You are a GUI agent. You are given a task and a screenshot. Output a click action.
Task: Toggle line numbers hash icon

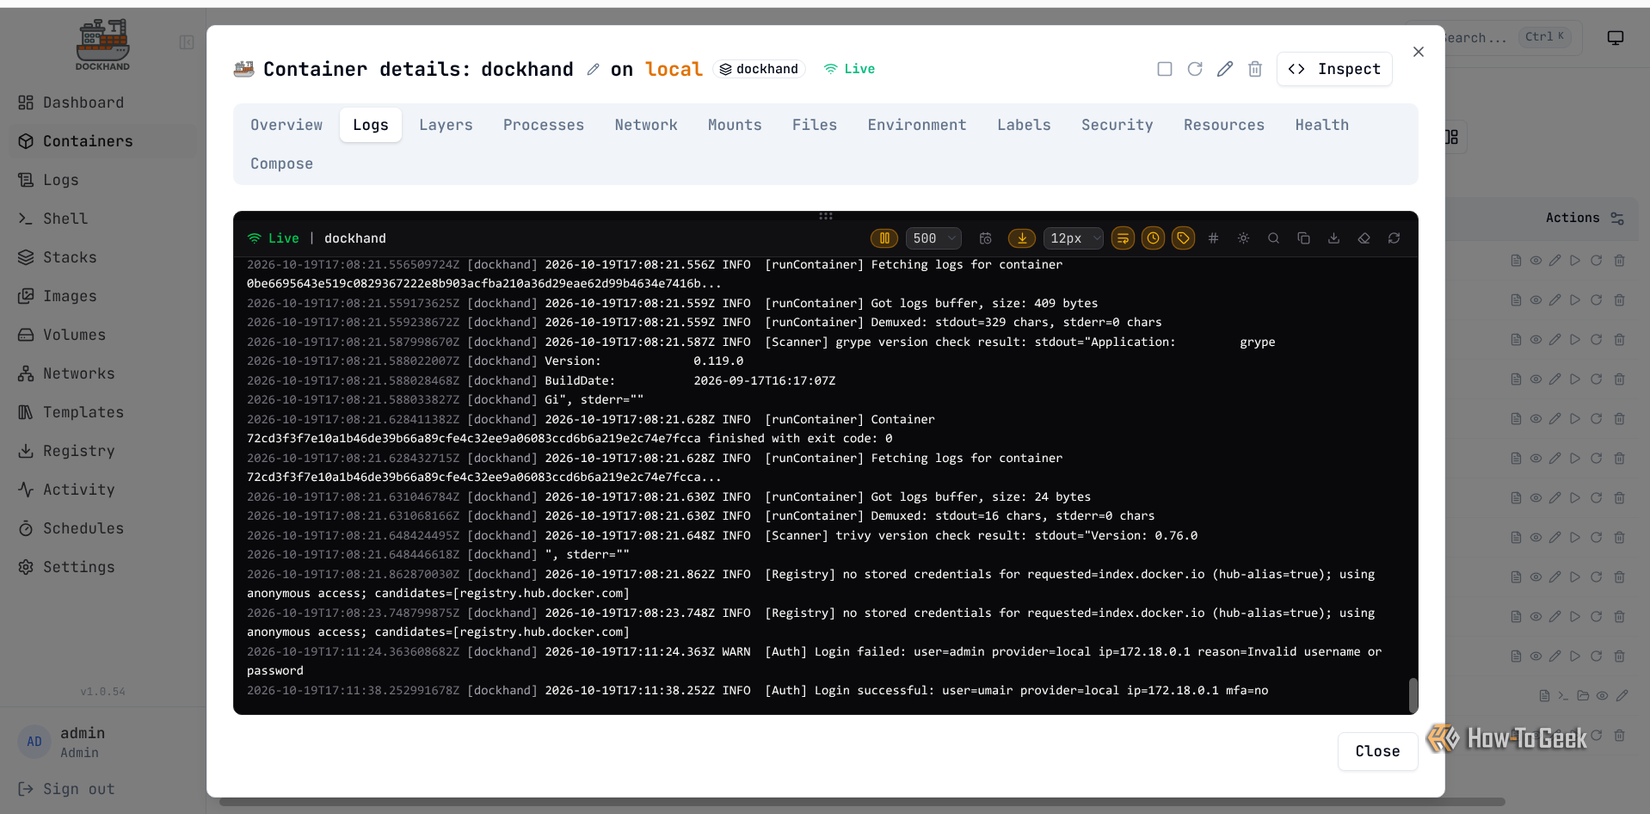pos(1213,238)
